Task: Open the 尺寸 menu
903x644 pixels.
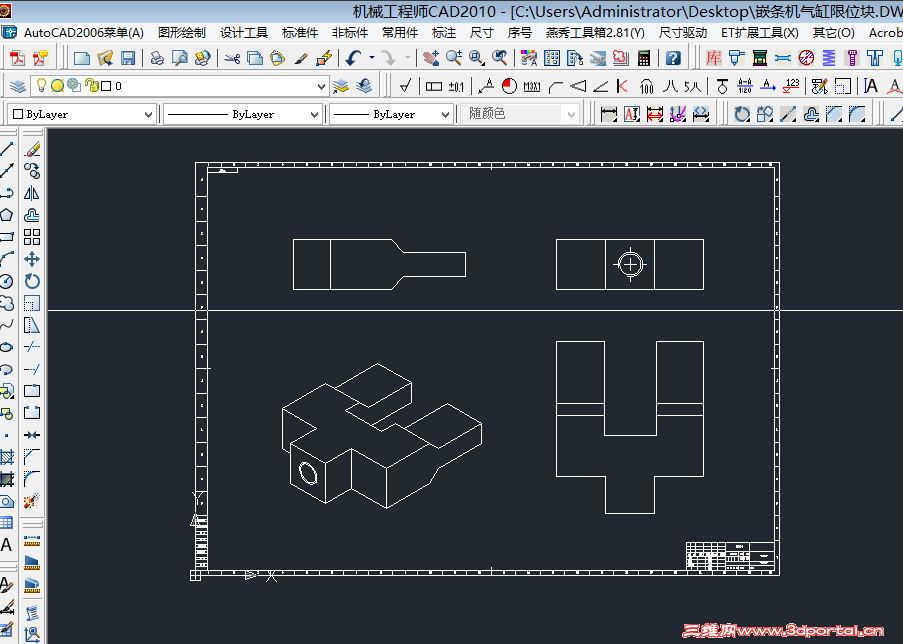Action: click(x=481, y=33)
